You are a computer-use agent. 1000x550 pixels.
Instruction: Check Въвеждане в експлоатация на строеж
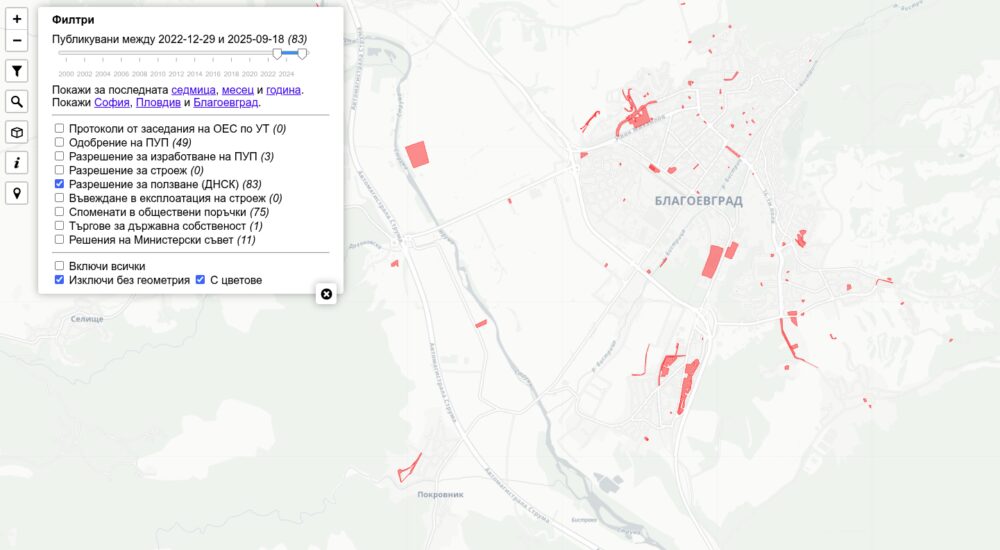pos(59,198)
